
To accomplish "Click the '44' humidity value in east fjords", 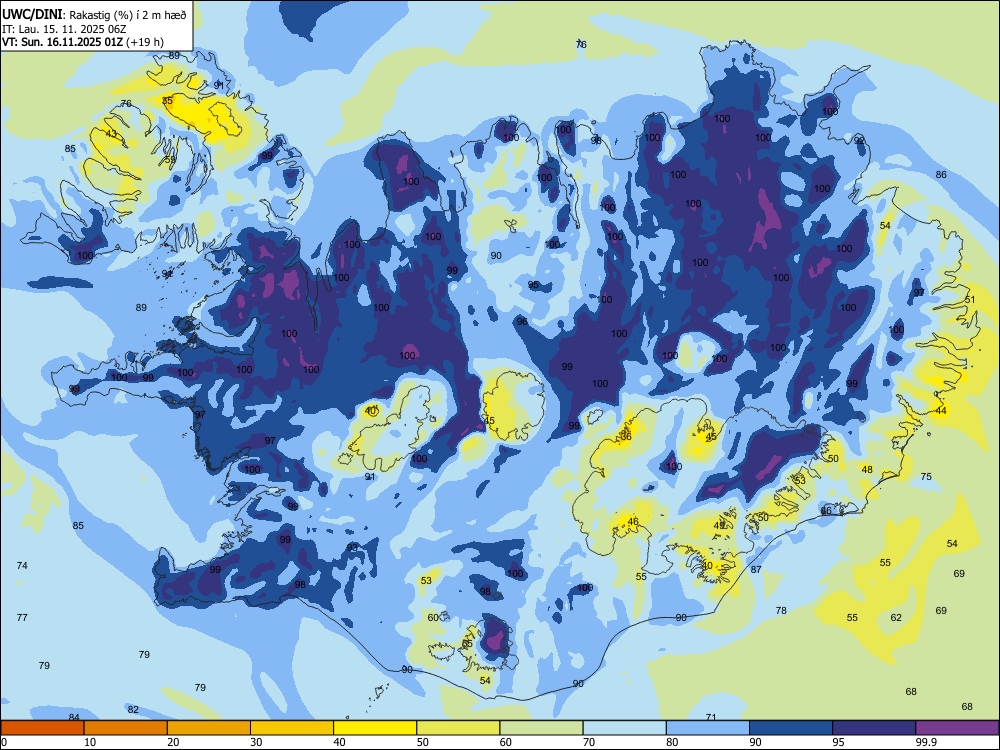I will click(941, 411).
